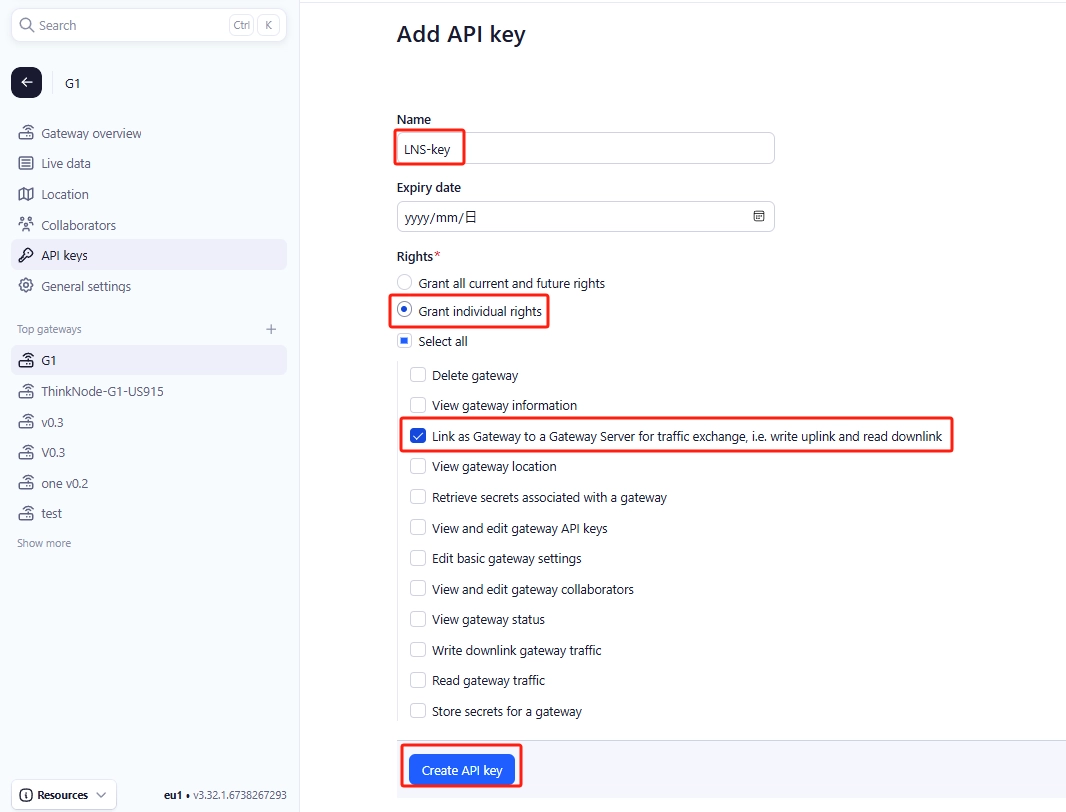
Task: Expand the list with Show more
Action: [x=44, y=543]
